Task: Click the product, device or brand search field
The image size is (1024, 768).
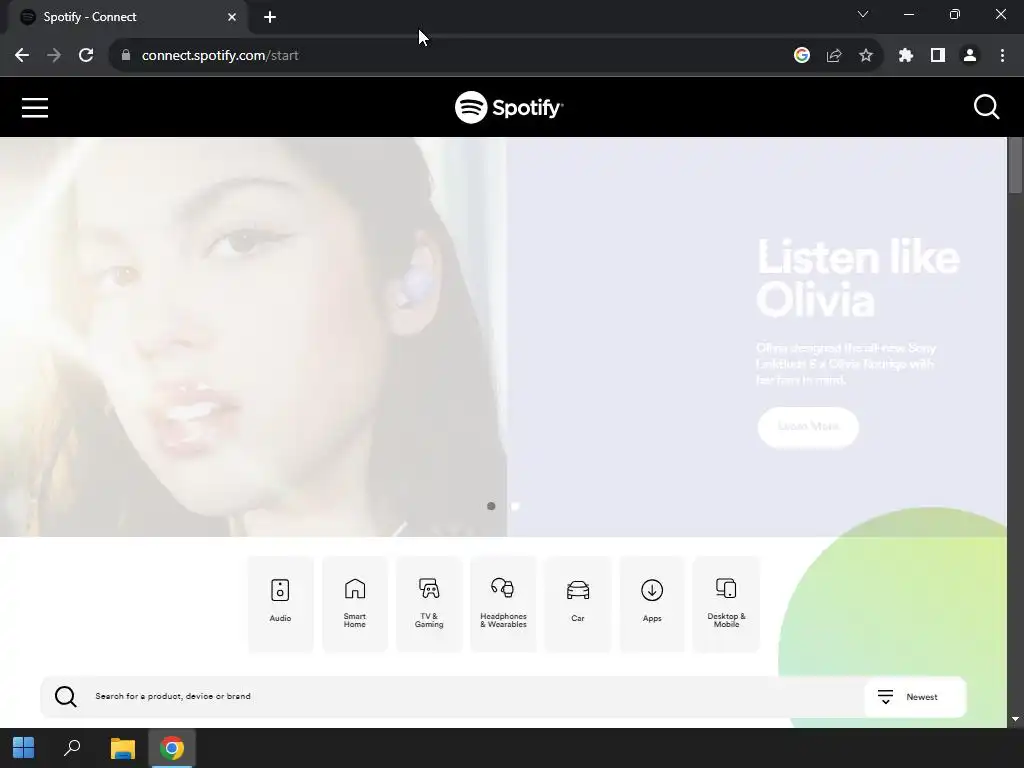Action: 452,696
